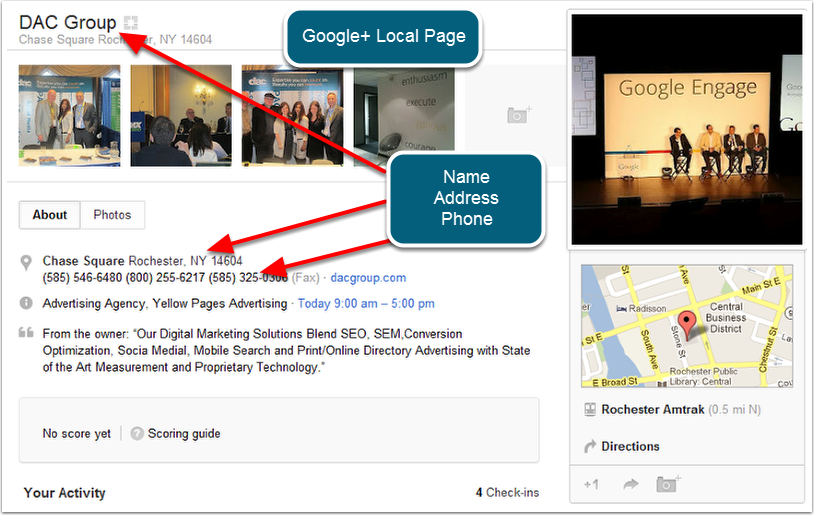Click the No score yet text
This screenshot has width=814, height=515.
[x=76, y=433]
